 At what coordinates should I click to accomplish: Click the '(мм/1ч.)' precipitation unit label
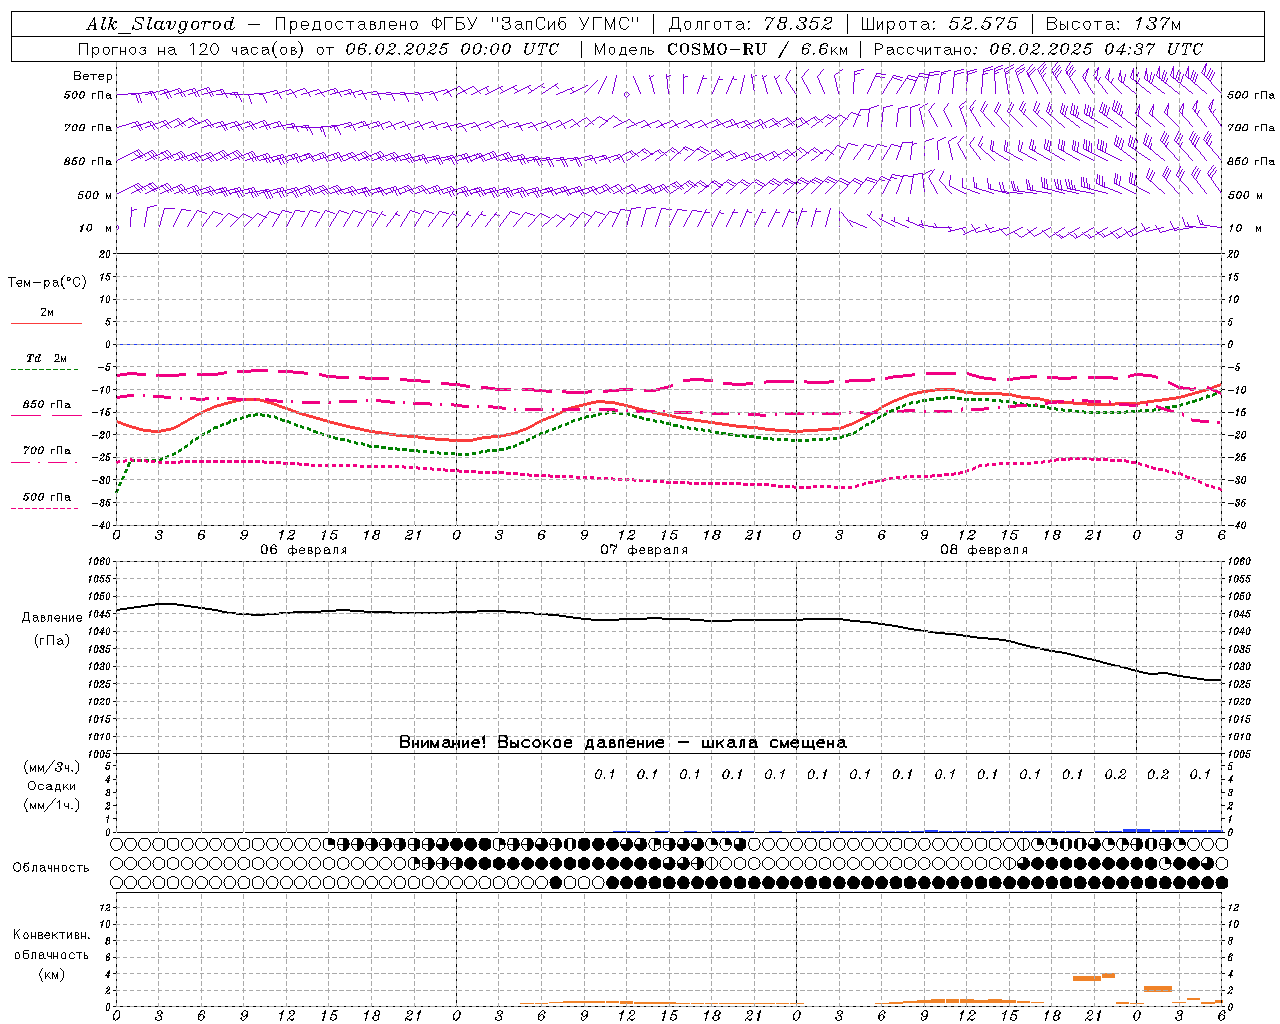pyautogui.click(x=51, y=806)
